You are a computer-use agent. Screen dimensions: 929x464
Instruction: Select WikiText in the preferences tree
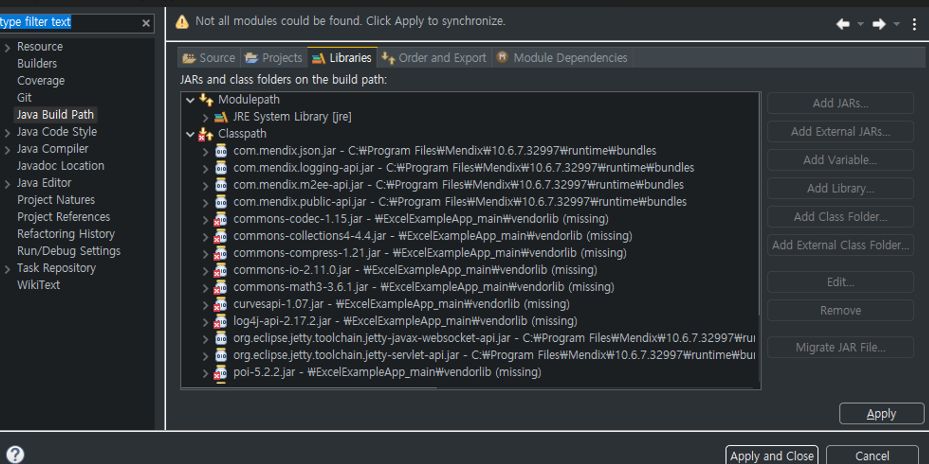[x=38, y=285]
